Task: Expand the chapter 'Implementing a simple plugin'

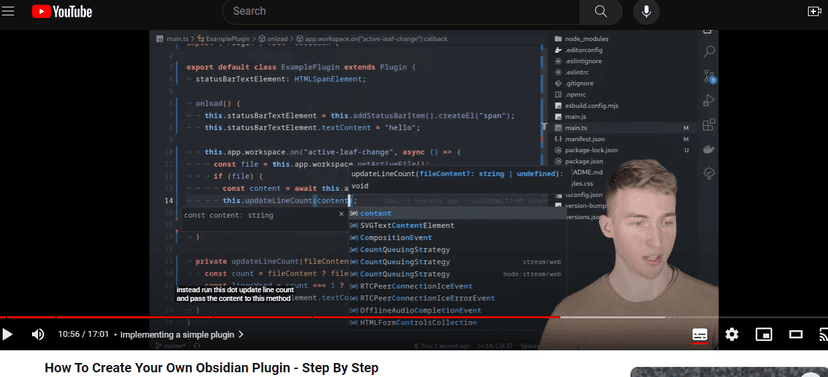Action: coord(182,334)
